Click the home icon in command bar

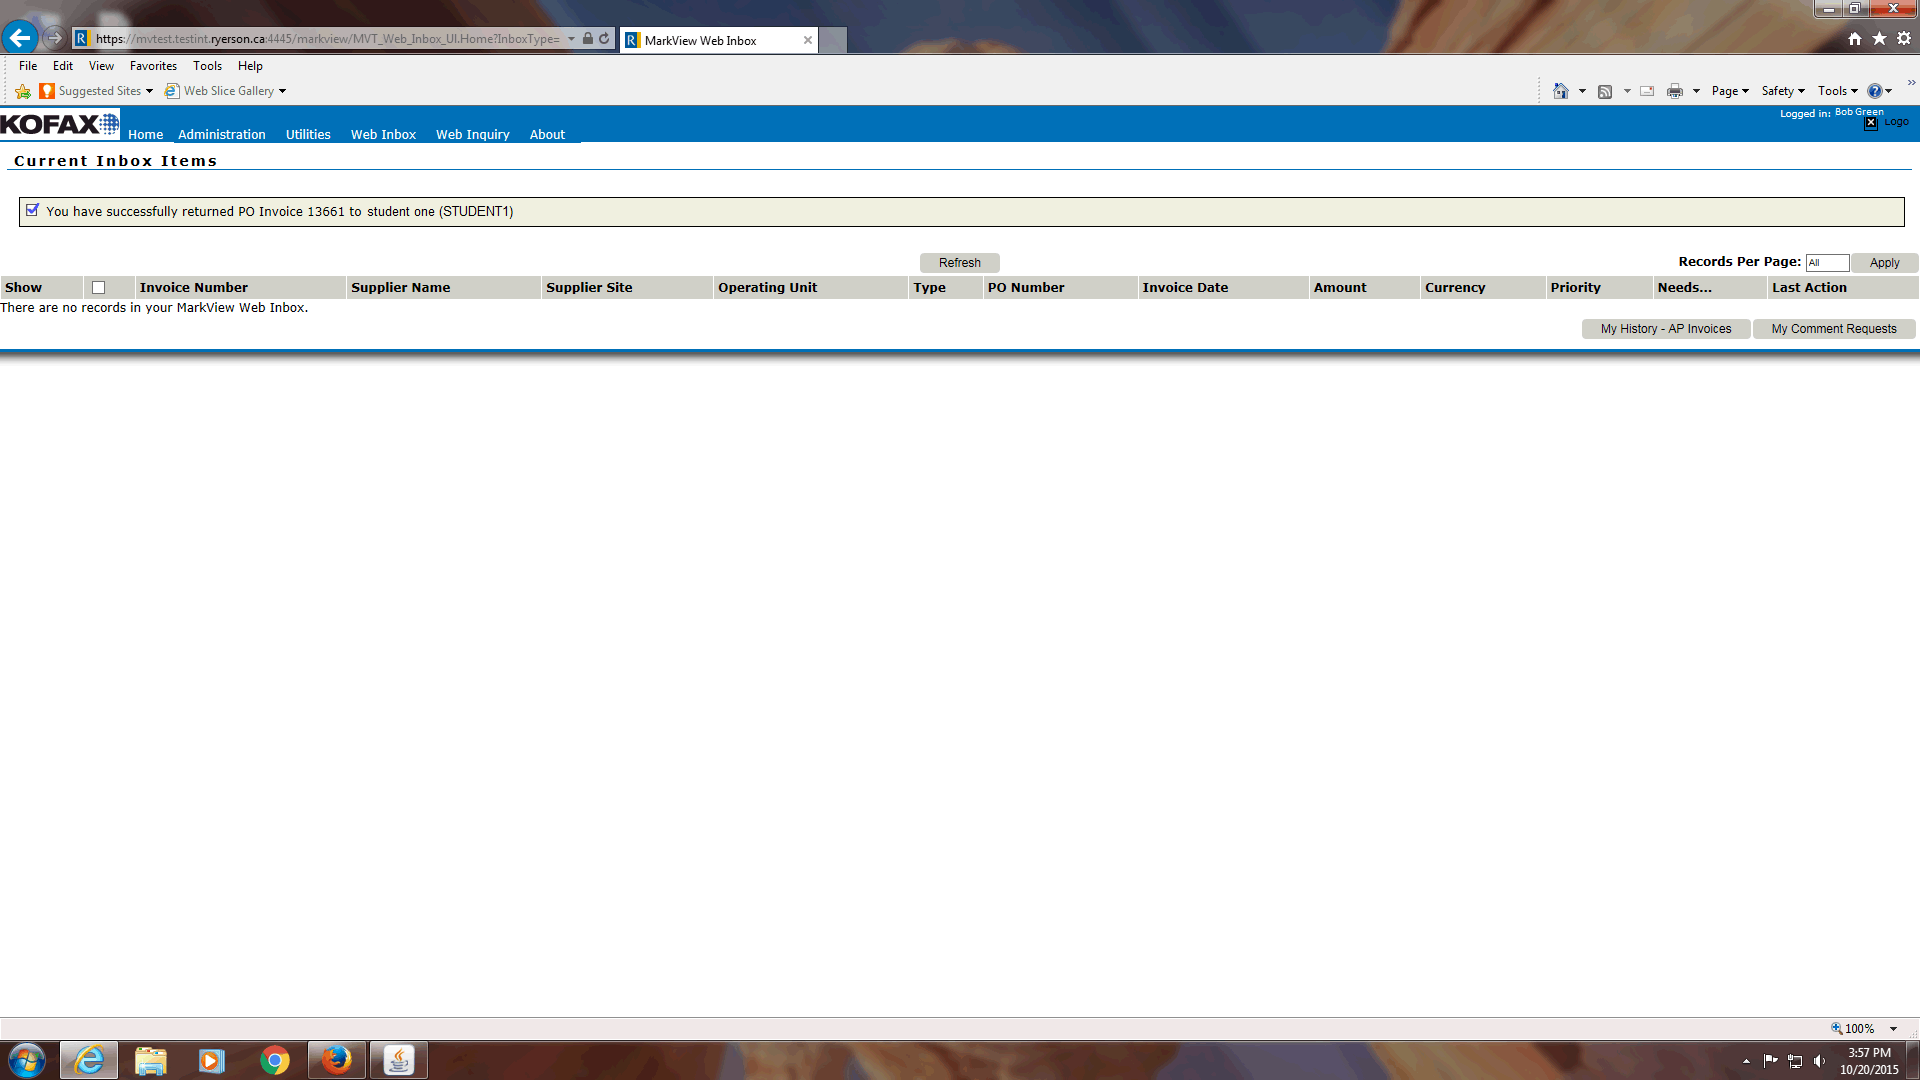point(1560,91)
